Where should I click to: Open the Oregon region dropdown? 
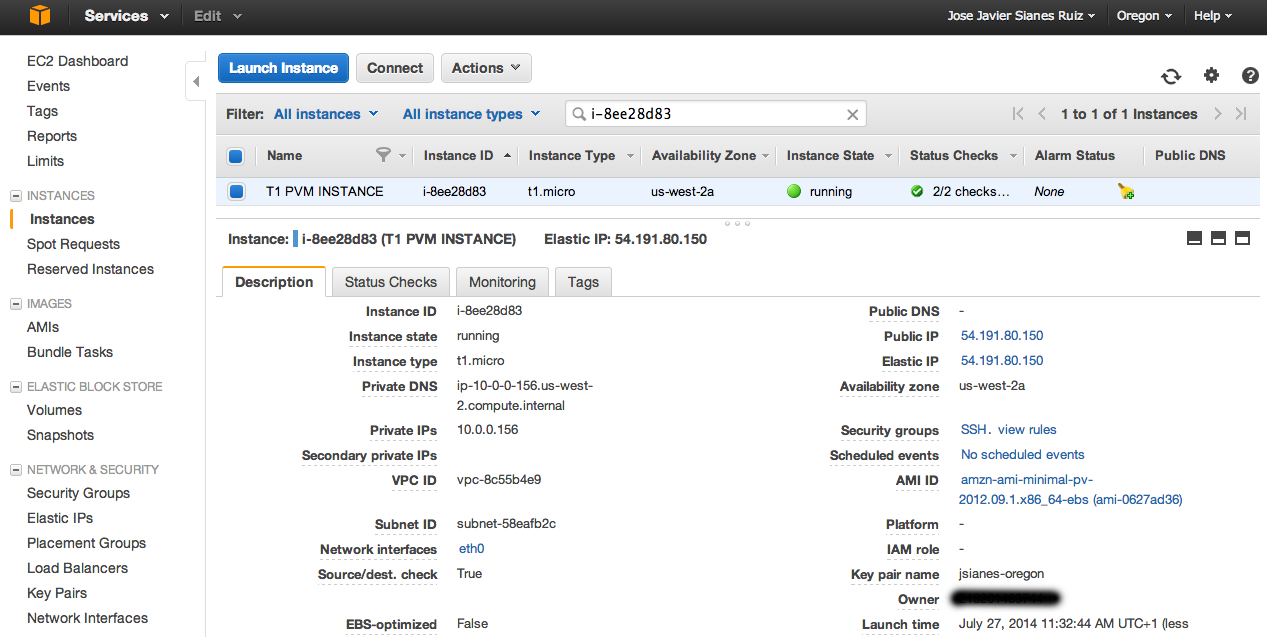(x=1145, y=16)
